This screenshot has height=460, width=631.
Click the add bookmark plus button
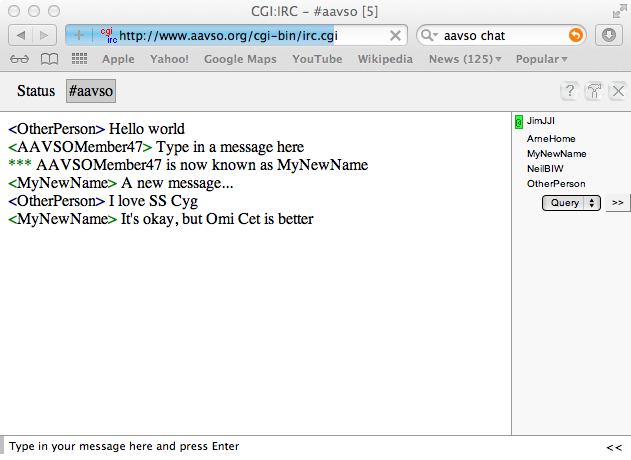coord(80,35)
